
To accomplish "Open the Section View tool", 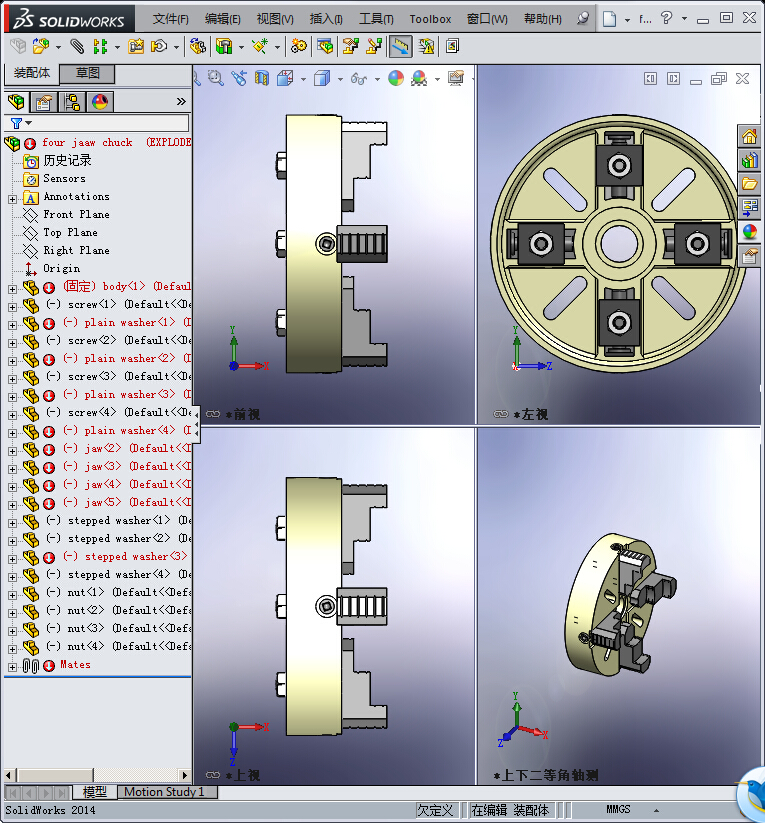I will coord(262,78).
